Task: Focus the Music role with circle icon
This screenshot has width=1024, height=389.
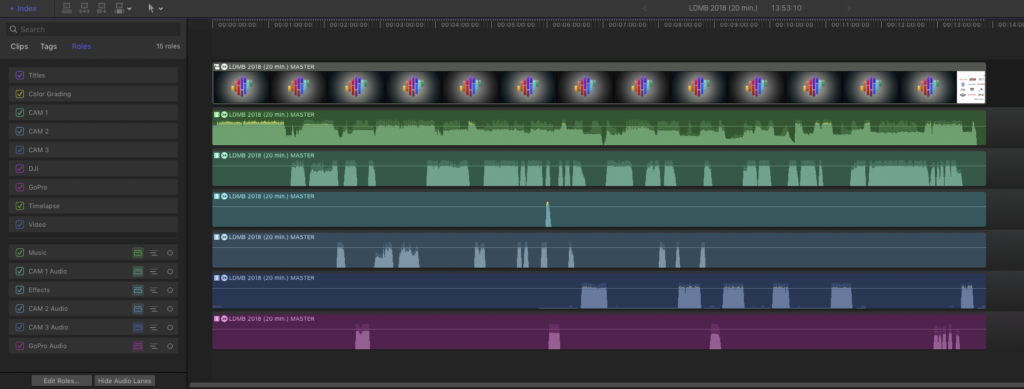Action: [x=170, y=253]
